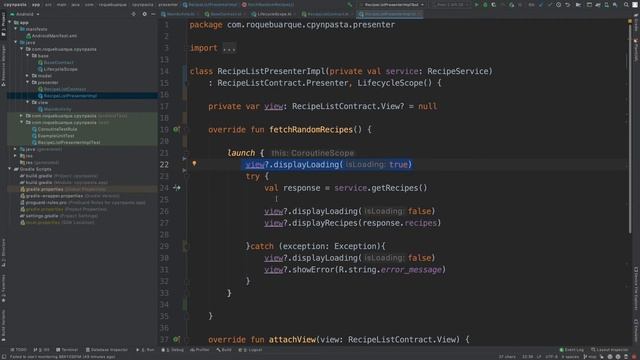
Task: Run the selected configuration with green play icon
Action: (476, 5)
